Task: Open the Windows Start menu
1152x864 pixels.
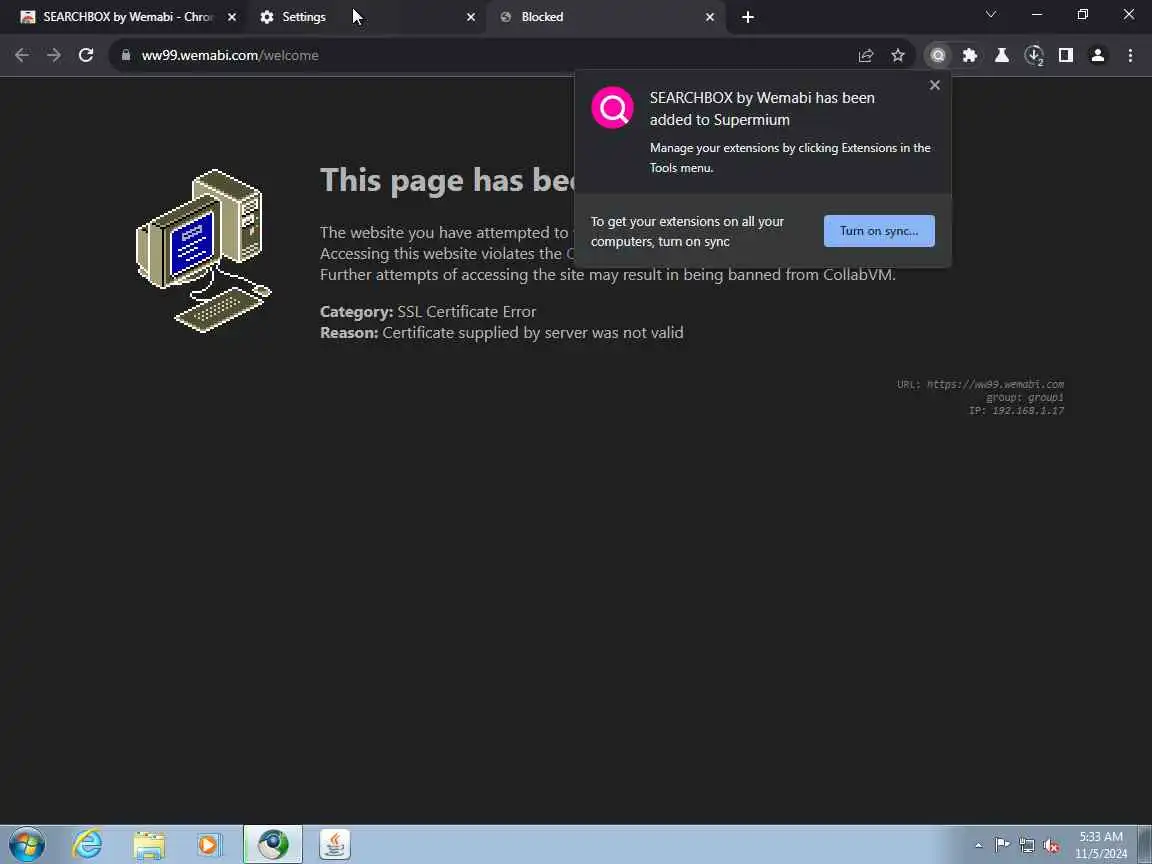Action: pos(27,844)
